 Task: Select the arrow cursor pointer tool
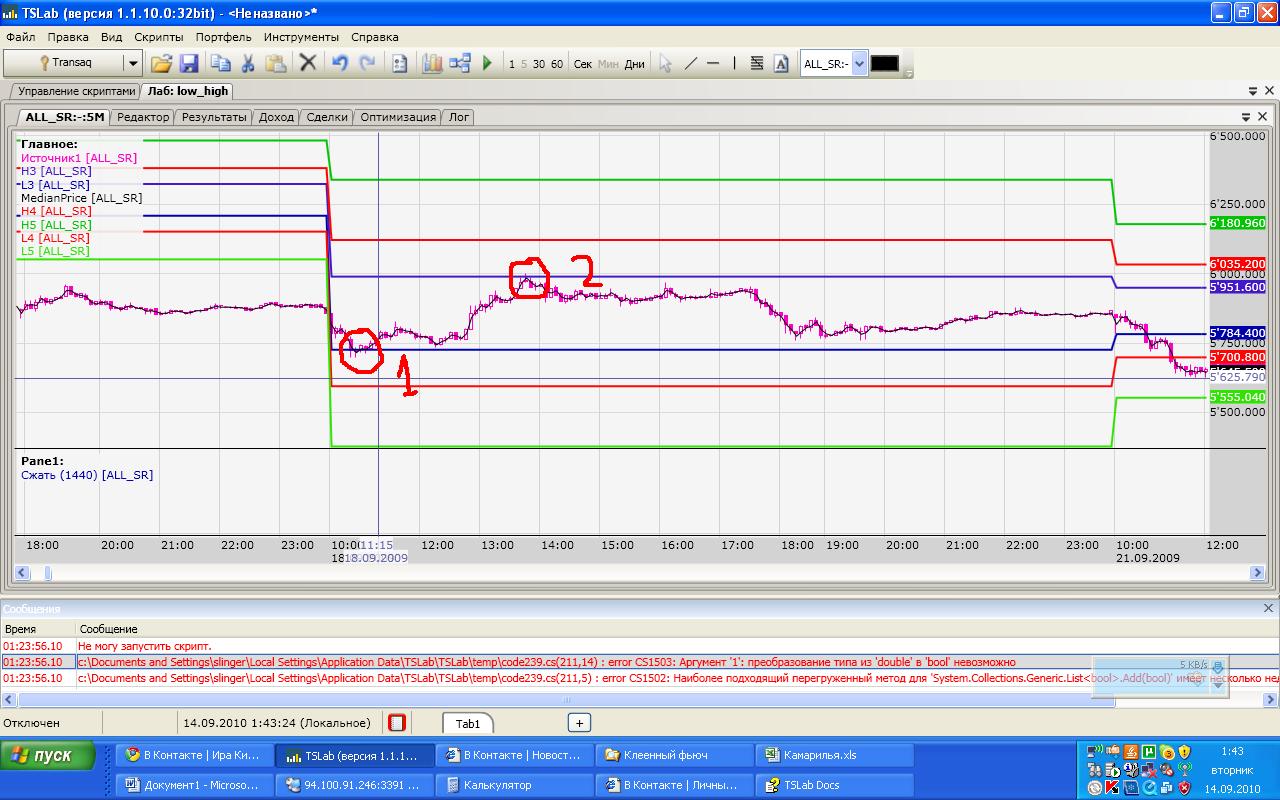tap(665, 63)
